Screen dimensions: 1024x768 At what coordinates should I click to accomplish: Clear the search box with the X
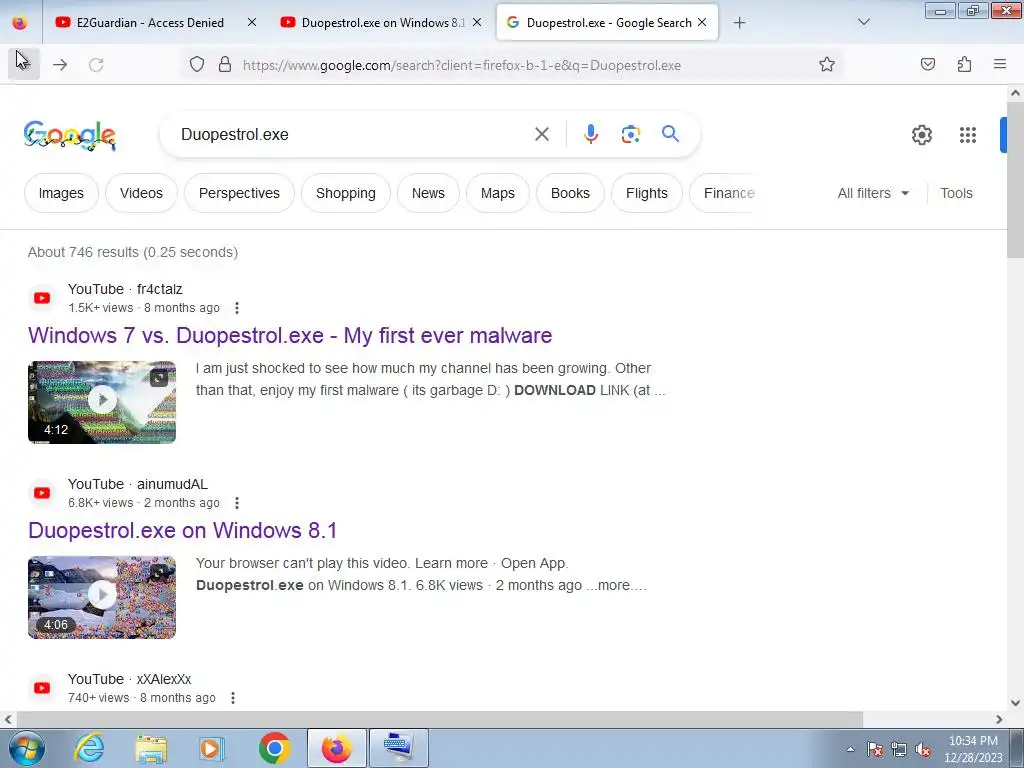pyautogui.click(x=541, y=135)
